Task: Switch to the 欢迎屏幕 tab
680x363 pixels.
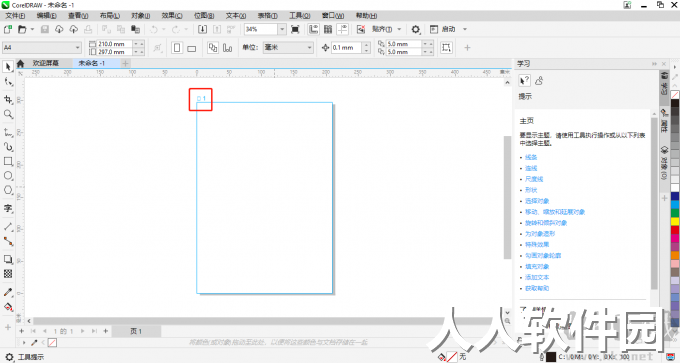Action: (46, 63)
